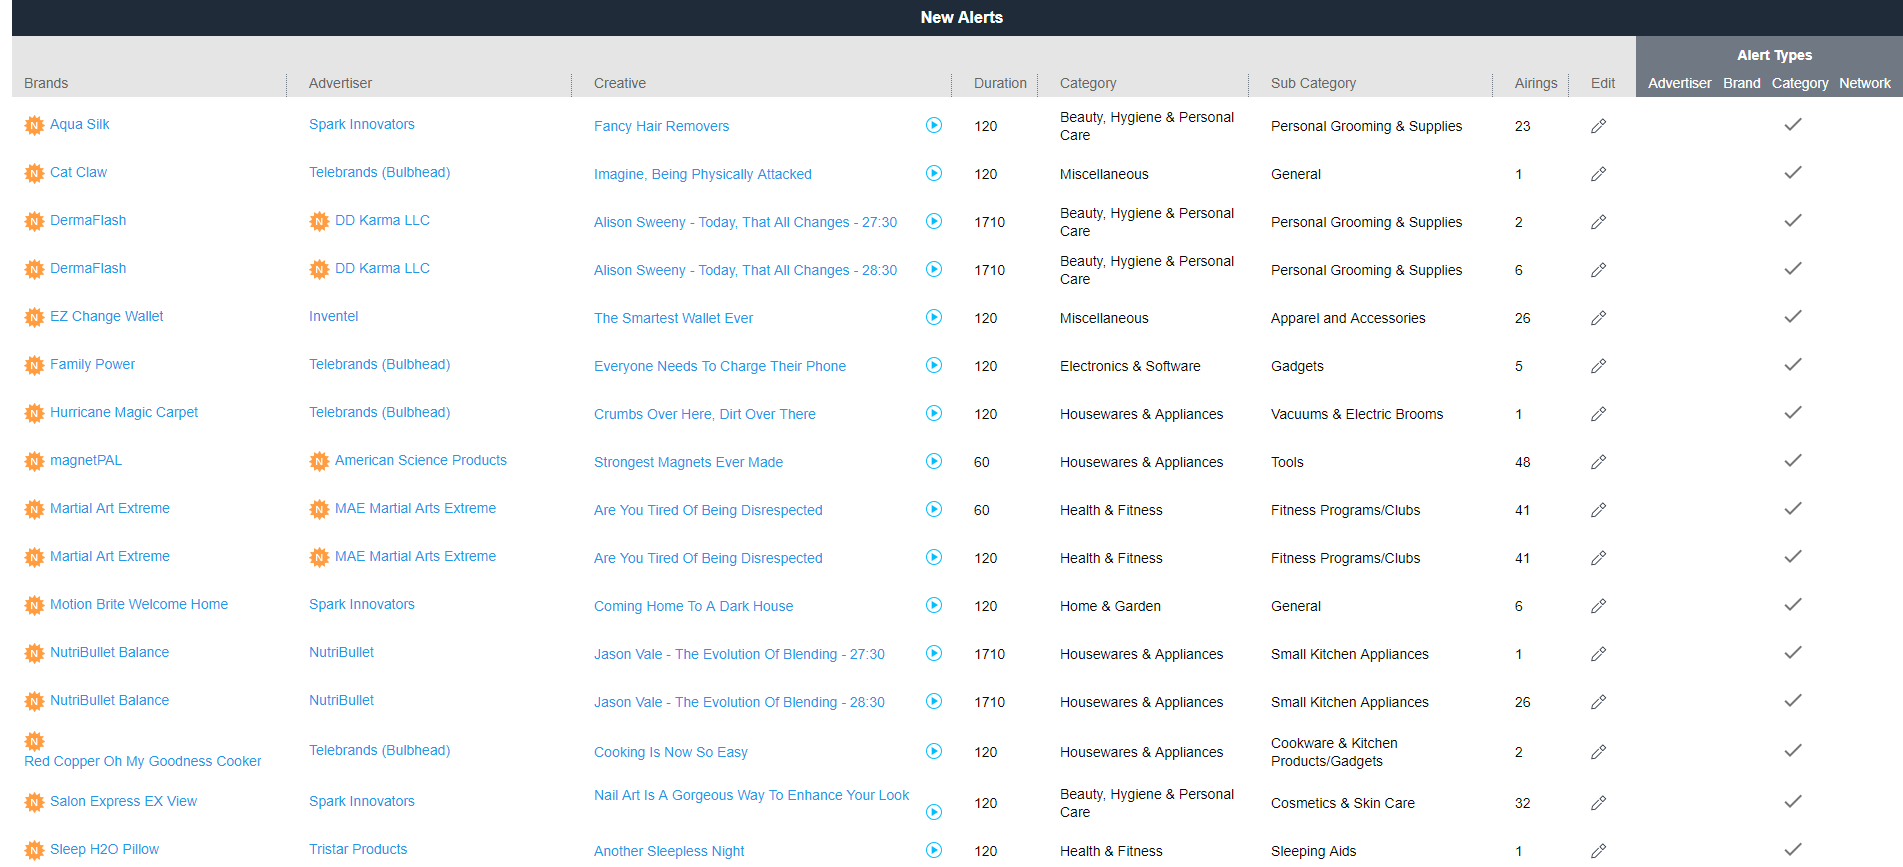Toggle category alert checkmark for Cat Claw
The image size is (1903, 867).
[x=1792, y=173]
